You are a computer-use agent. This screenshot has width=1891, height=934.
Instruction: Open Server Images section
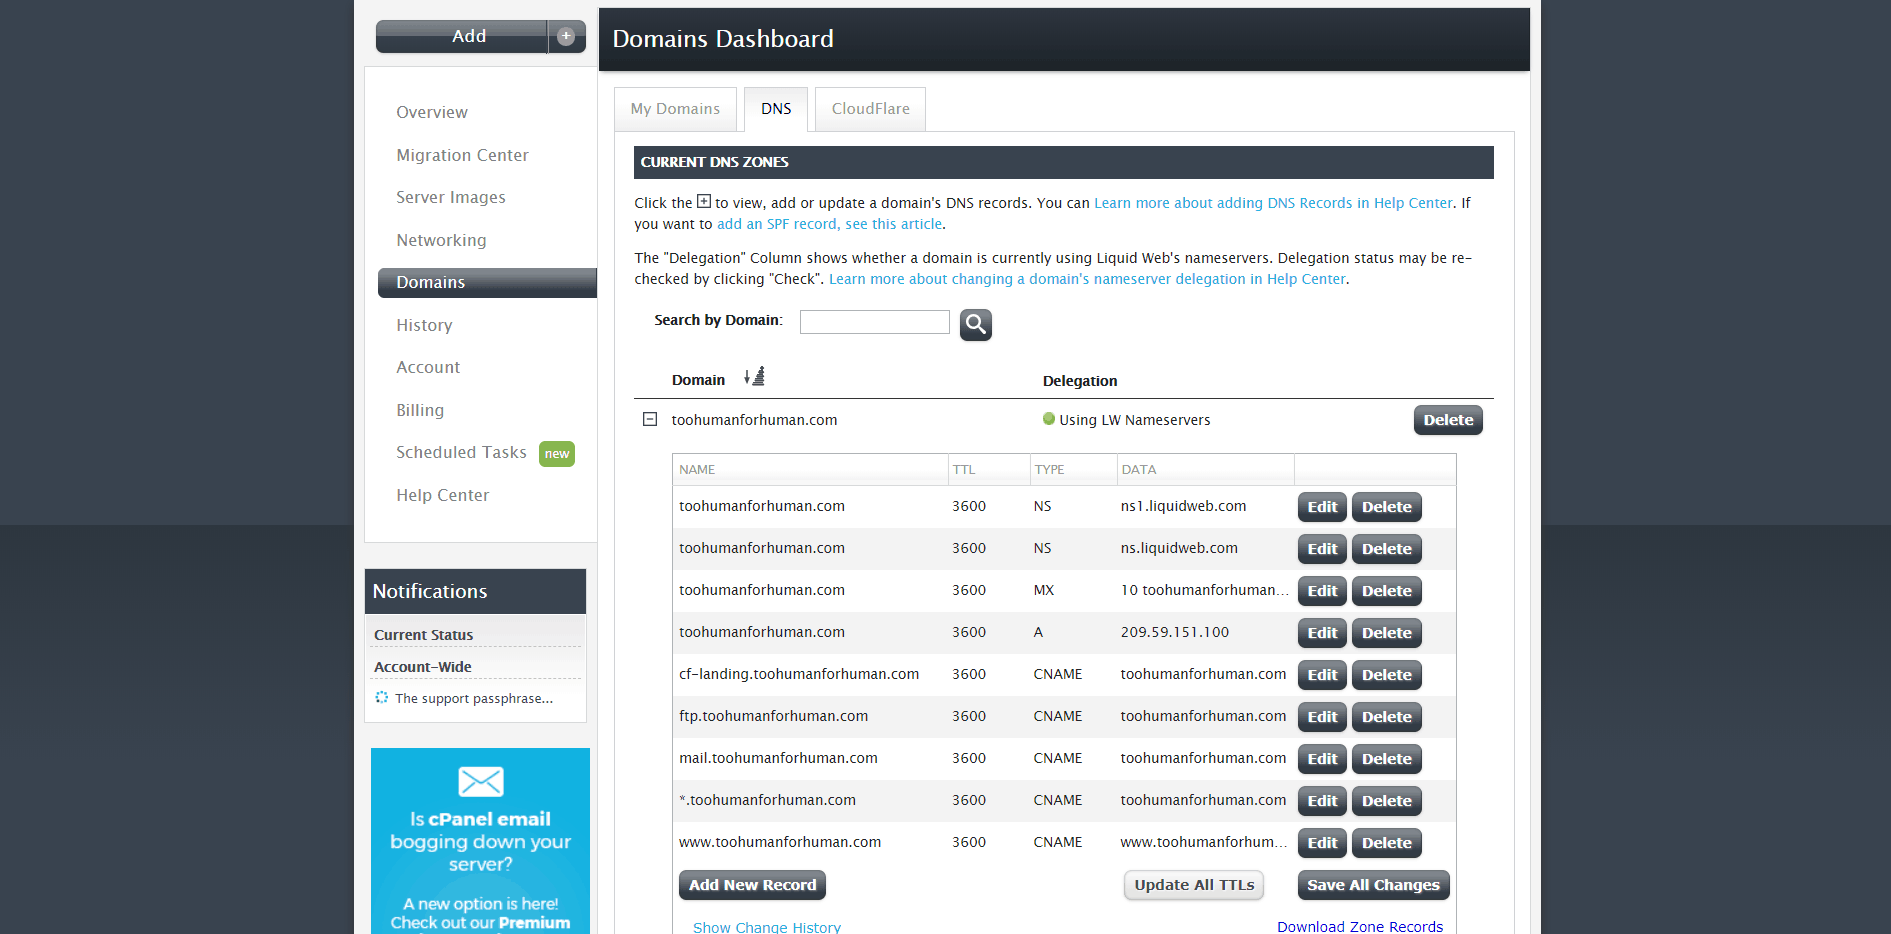451,197
